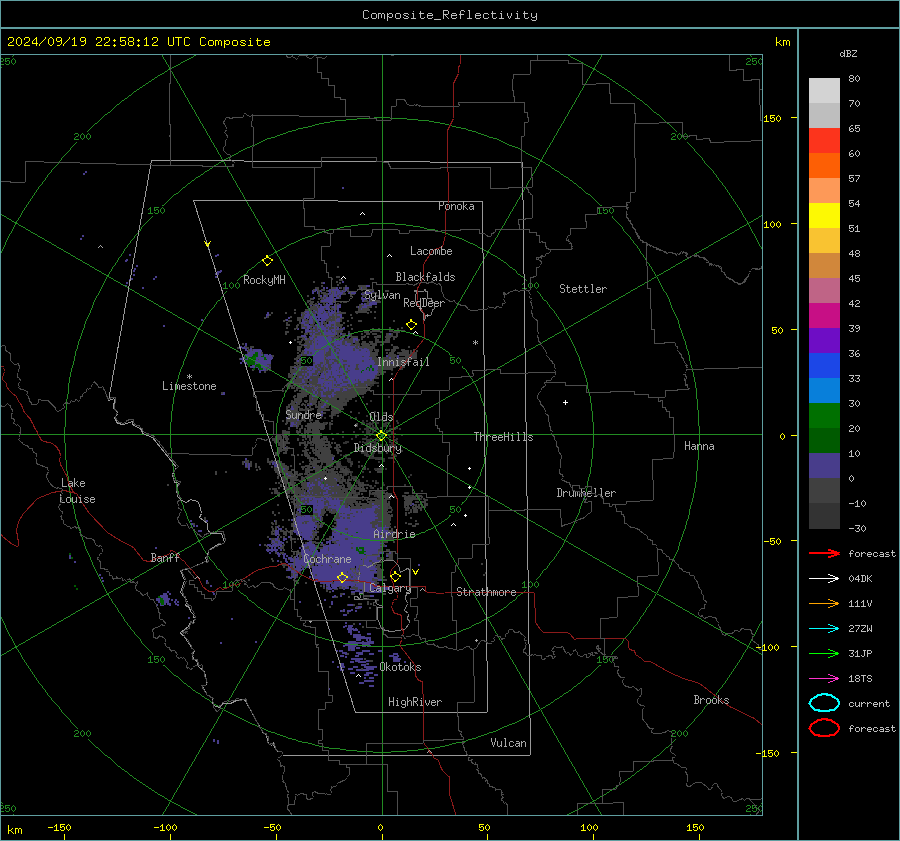This screenshot has width=900, height=841.
Task: Select the yellow diamond marker beside RockyMH
Action: pos(267,261)
